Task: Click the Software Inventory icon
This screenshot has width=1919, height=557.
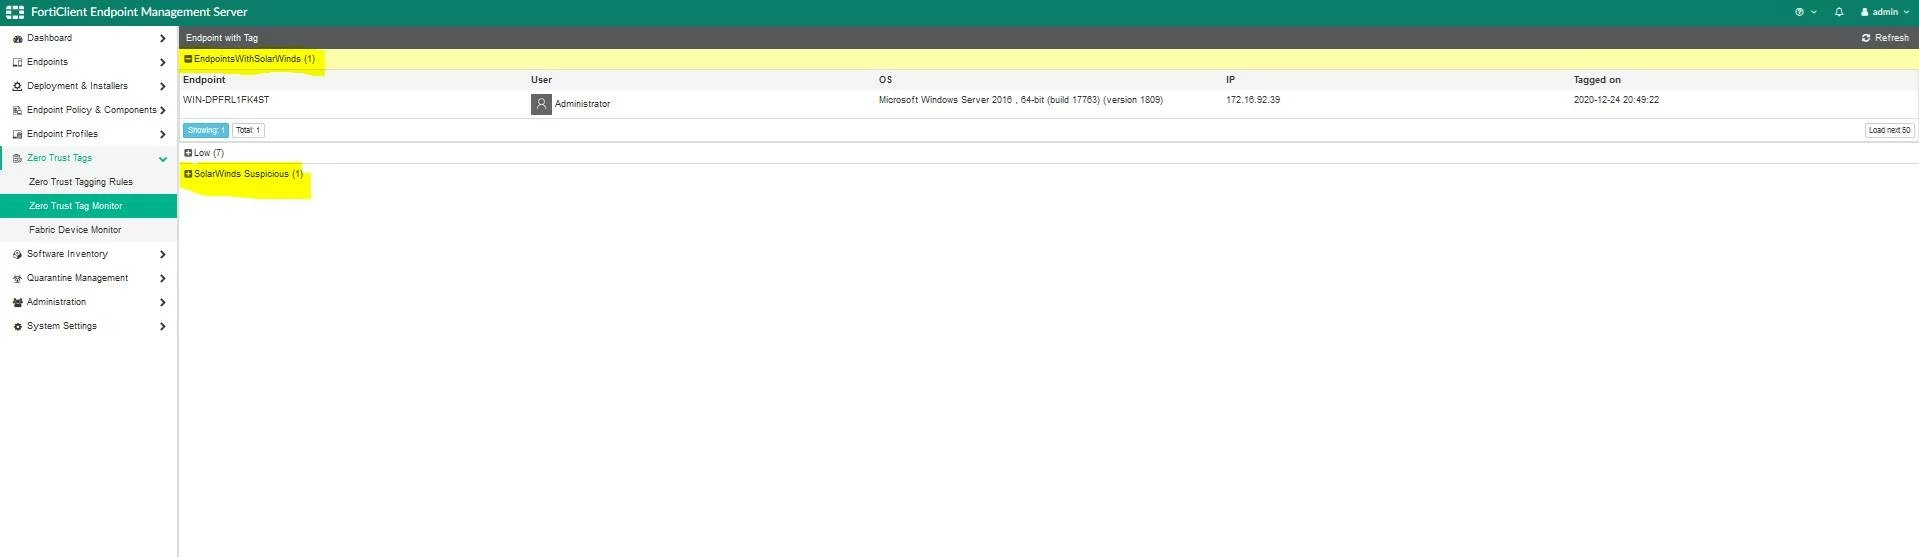Action: [17, 254]
